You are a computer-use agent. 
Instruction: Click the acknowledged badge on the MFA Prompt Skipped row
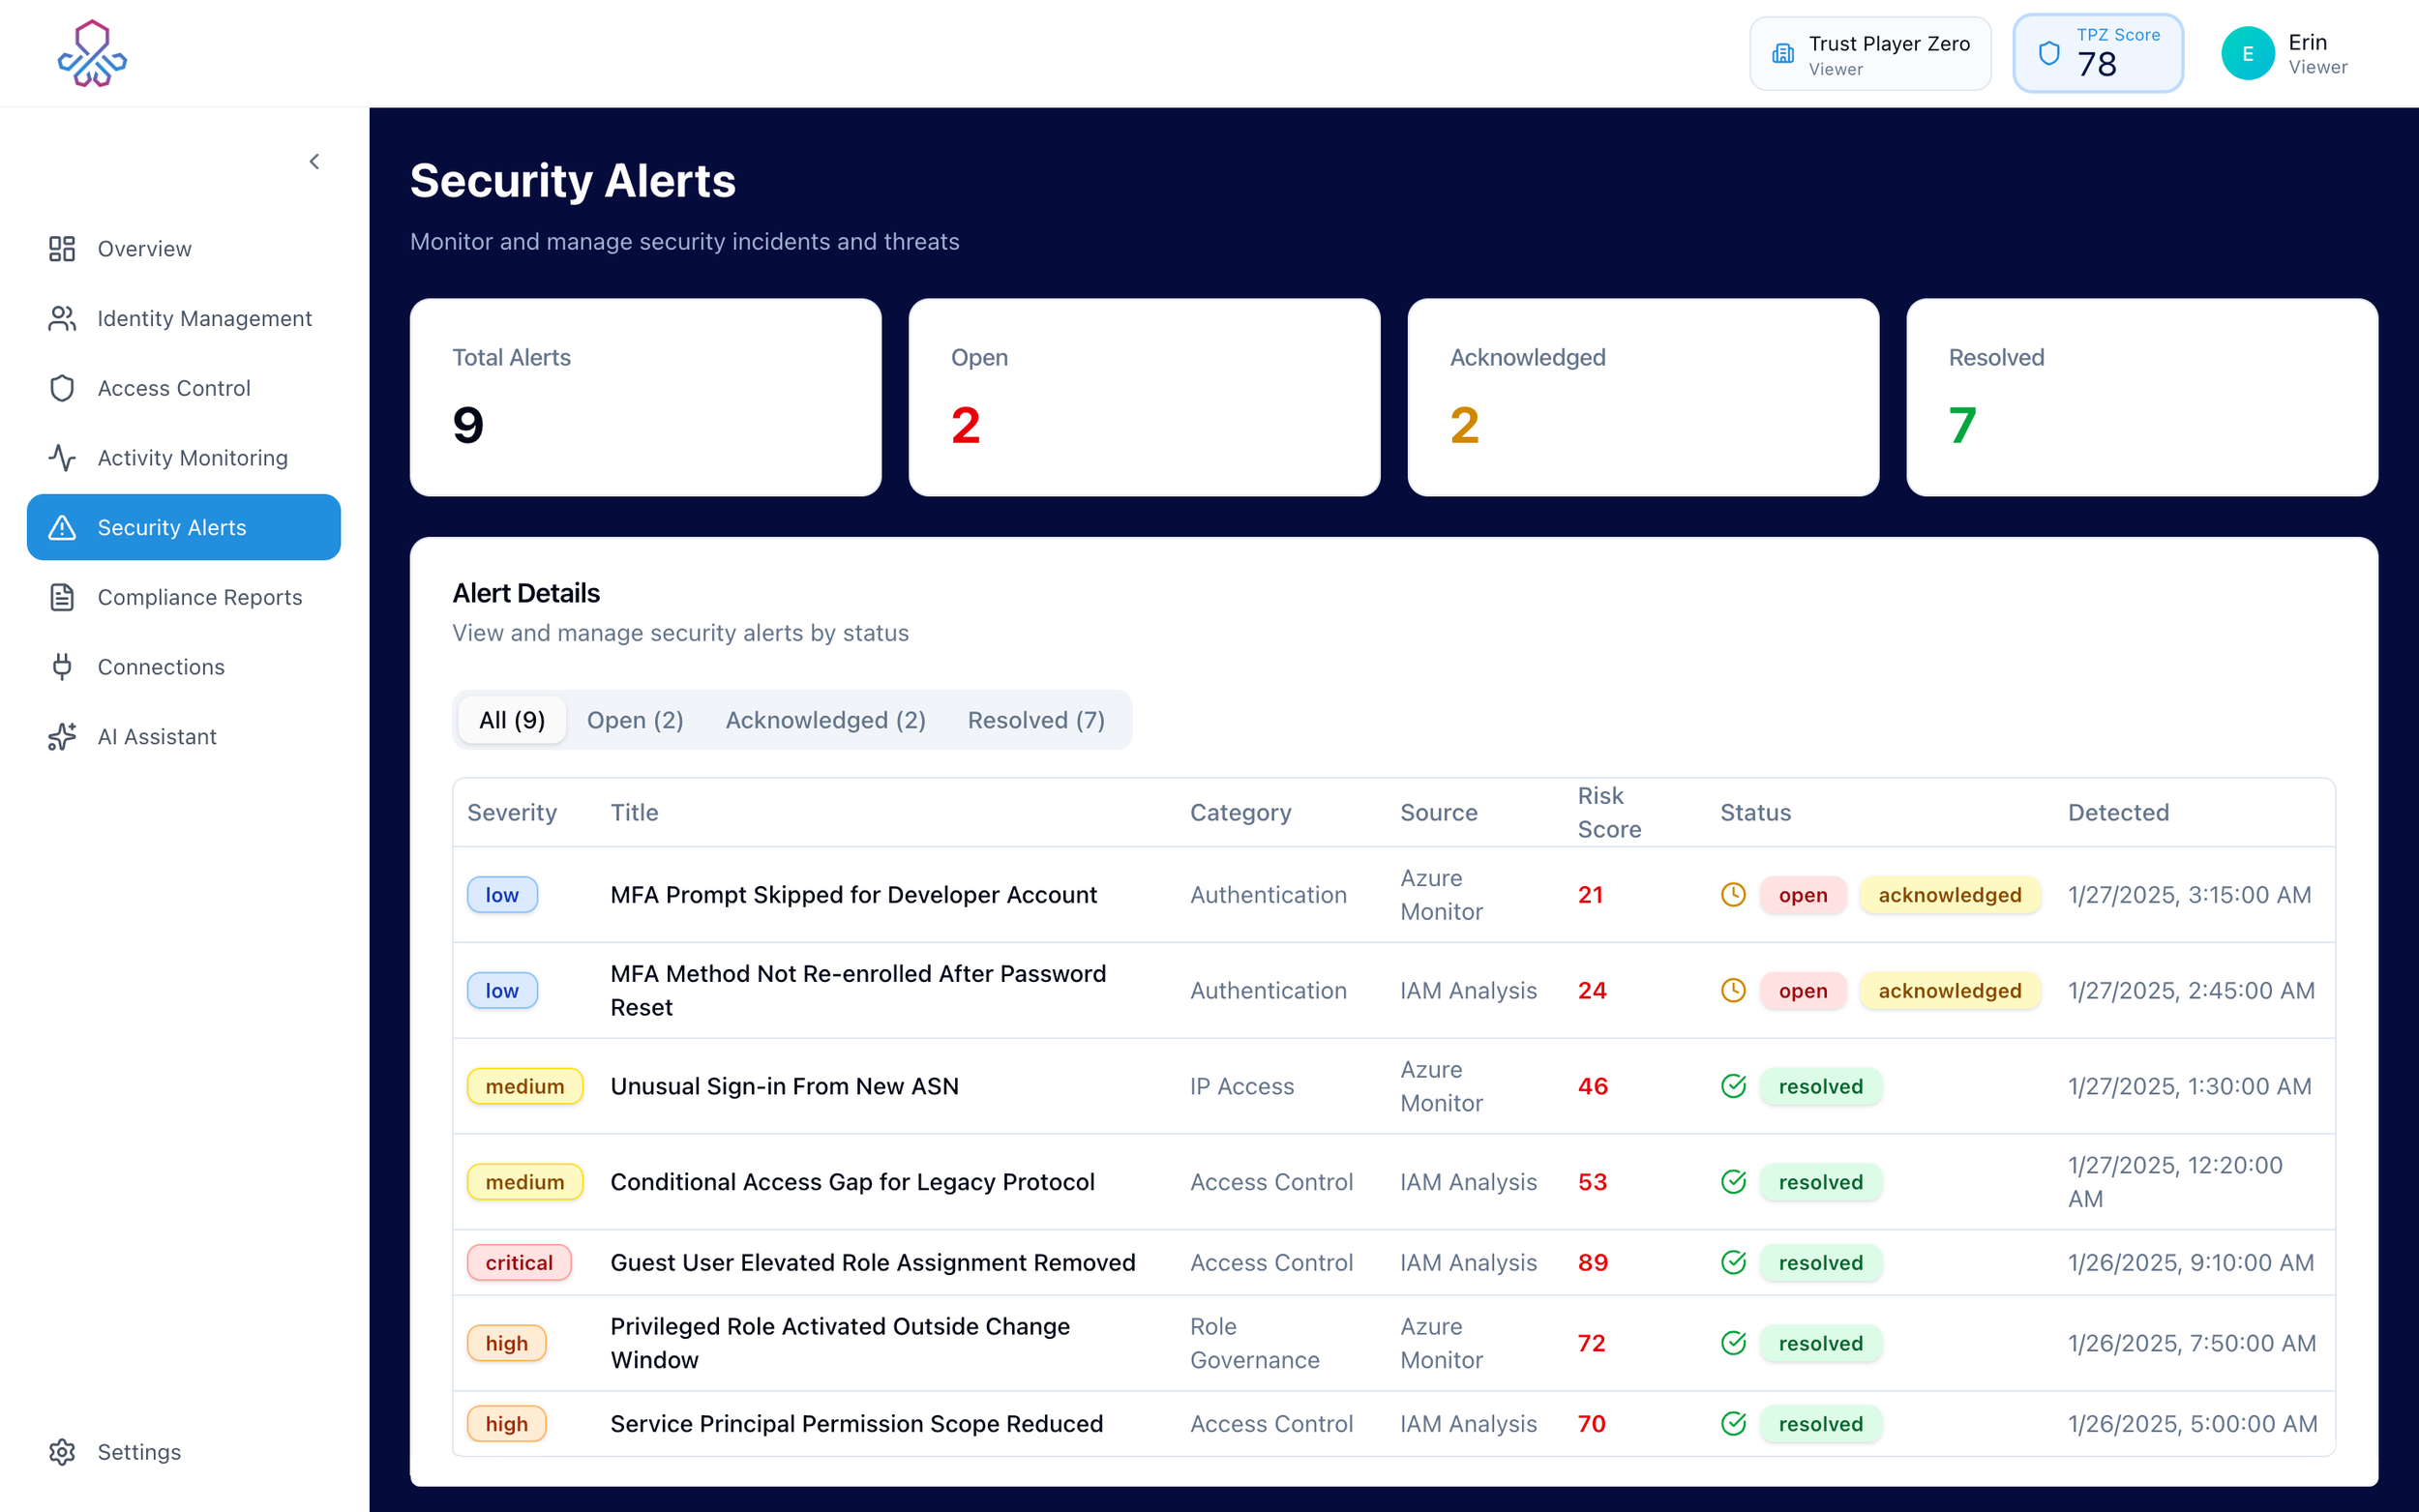click(x=1949, y=894)
